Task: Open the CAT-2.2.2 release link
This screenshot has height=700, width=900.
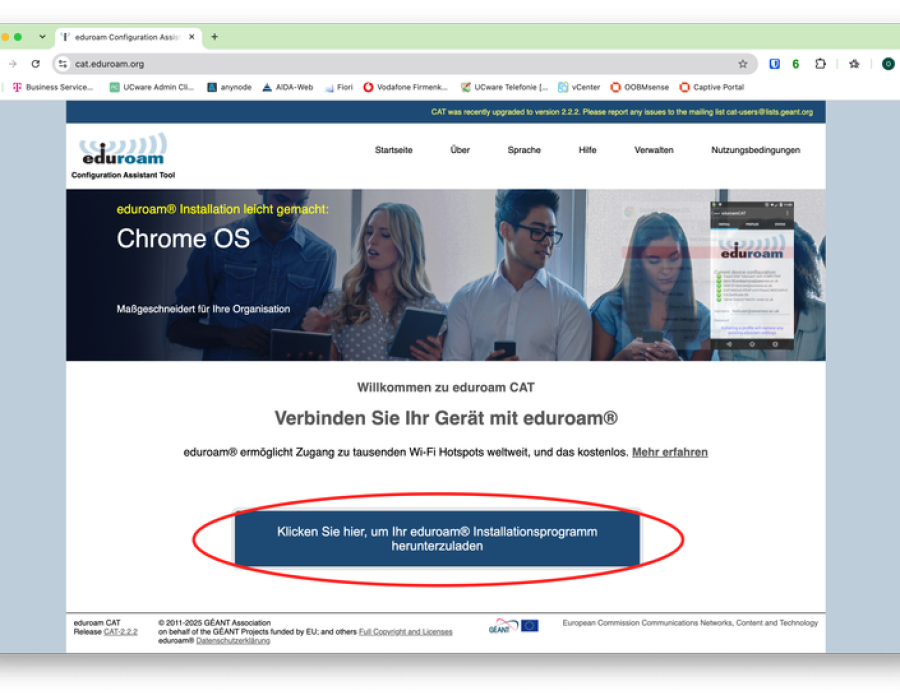Action: point(121,632)
